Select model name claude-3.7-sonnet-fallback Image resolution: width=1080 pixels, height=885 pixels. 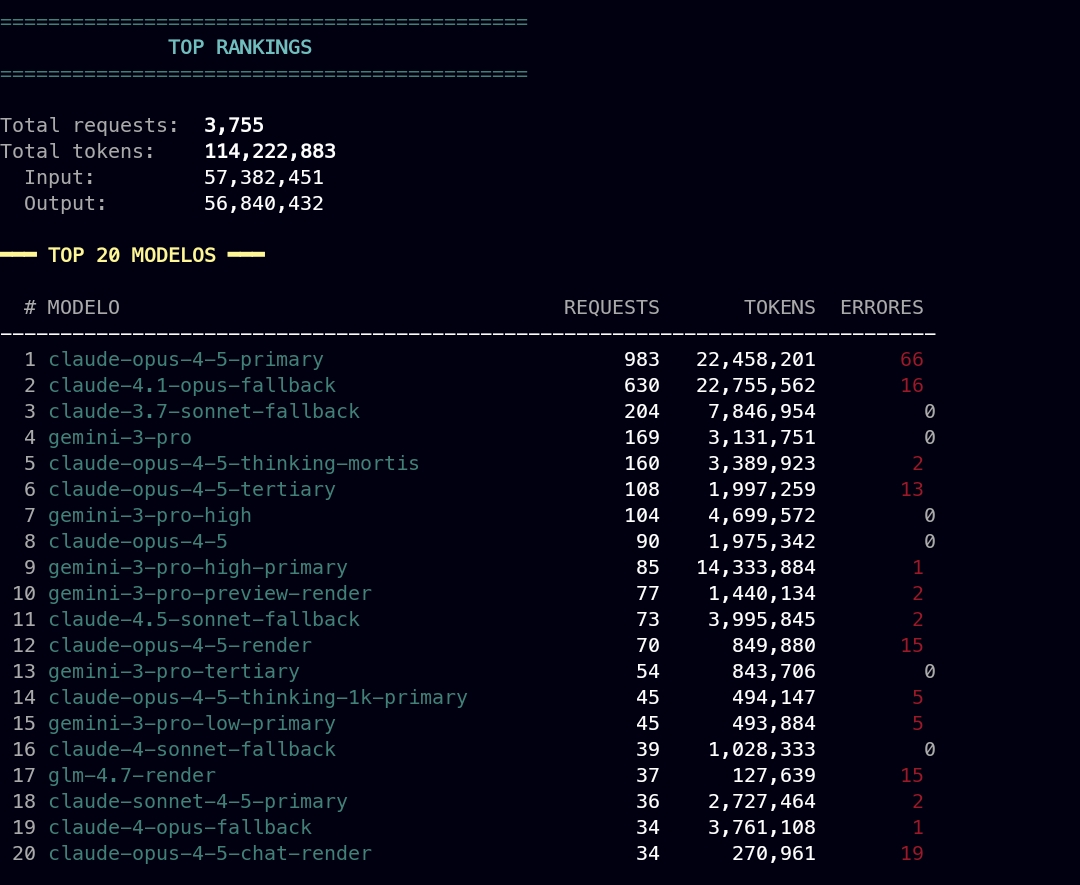point(204,412)
